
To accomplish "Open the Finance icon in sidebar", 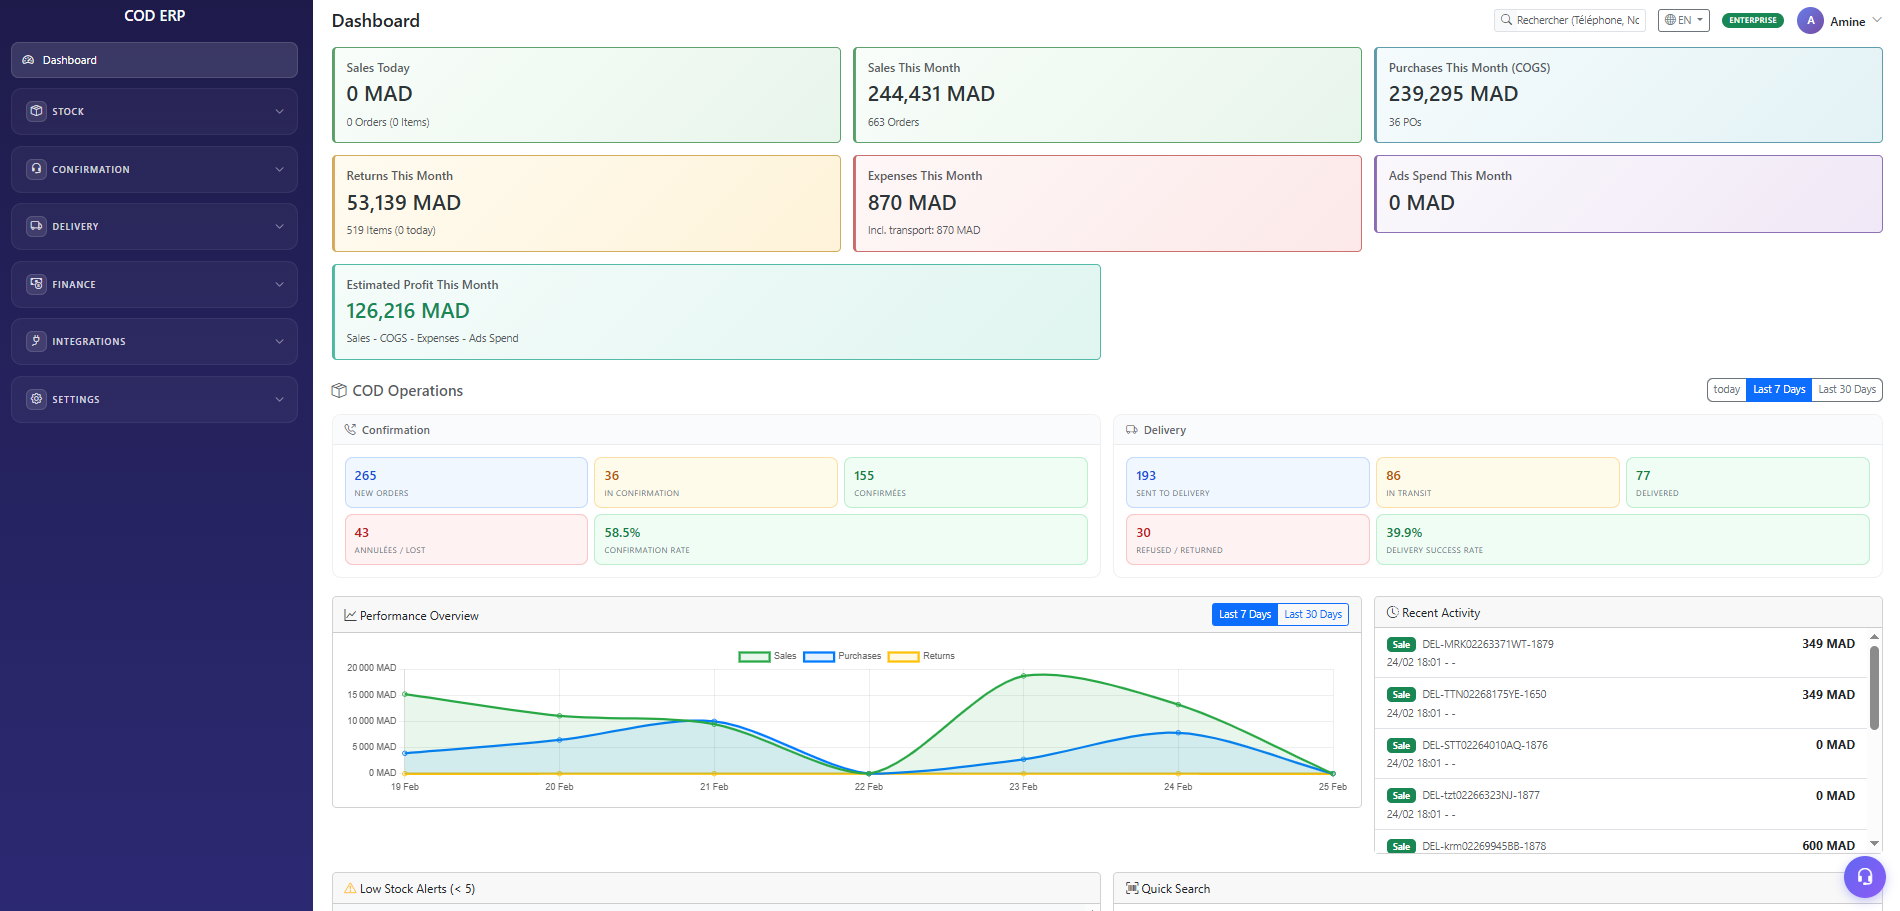I will 36,284.
